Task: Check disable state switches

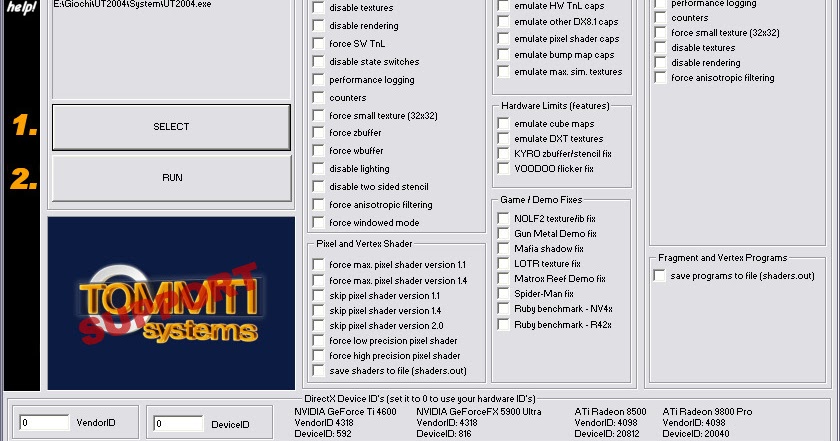Action: pos(319,62)
